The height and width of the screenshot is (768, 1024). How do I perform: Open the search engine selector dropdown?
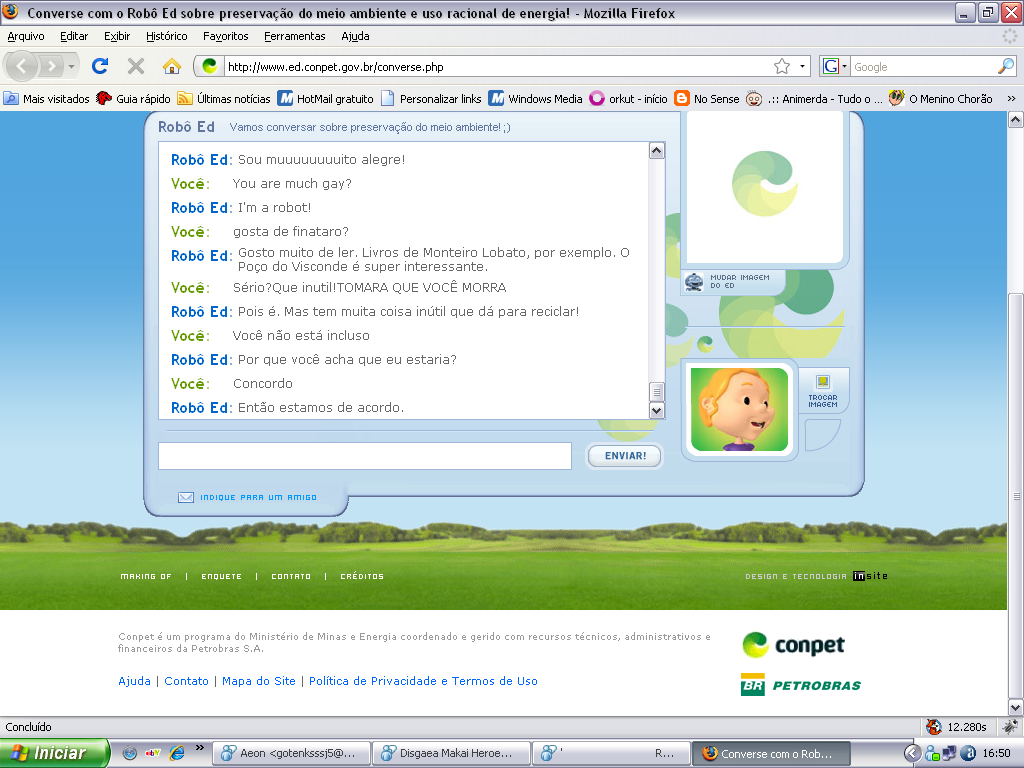tap(835, 66)
